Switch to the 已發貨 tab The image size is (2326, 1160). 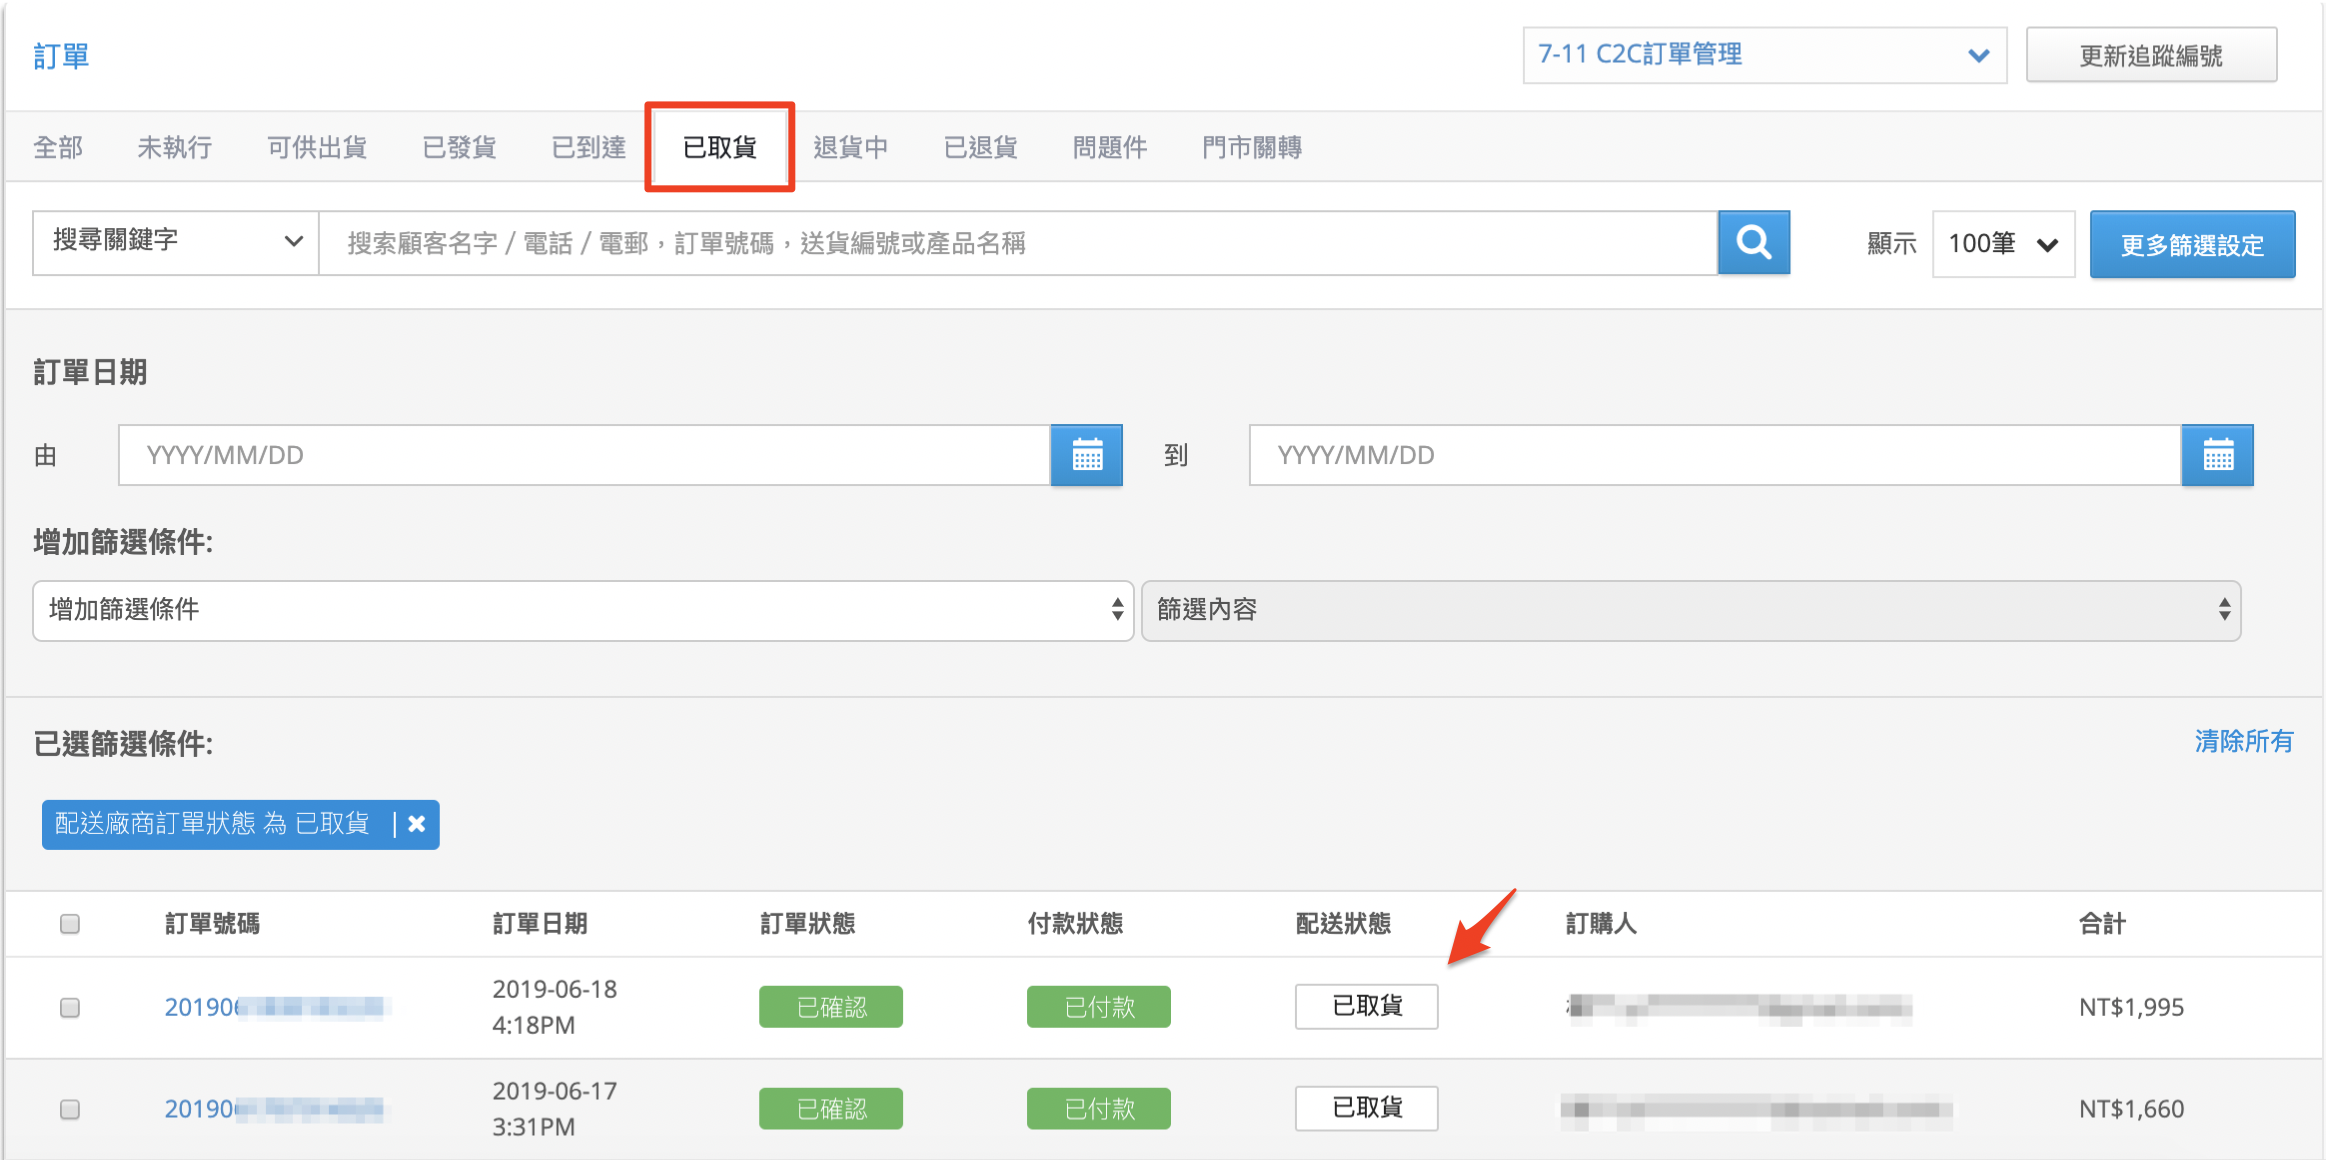pos(459,147)
